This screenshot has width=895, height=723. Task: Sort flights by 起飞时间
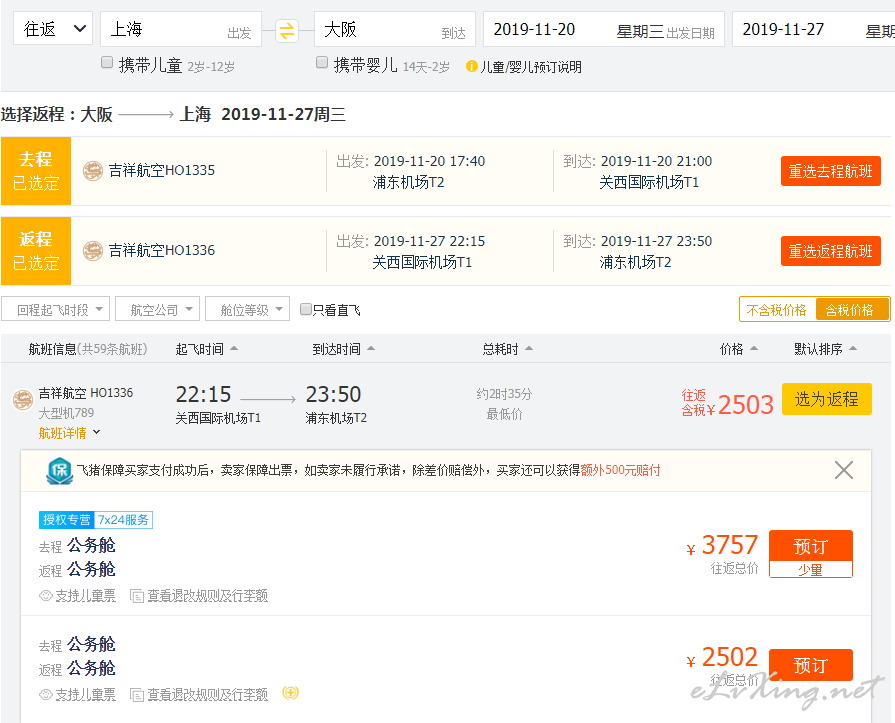point(207,349)
